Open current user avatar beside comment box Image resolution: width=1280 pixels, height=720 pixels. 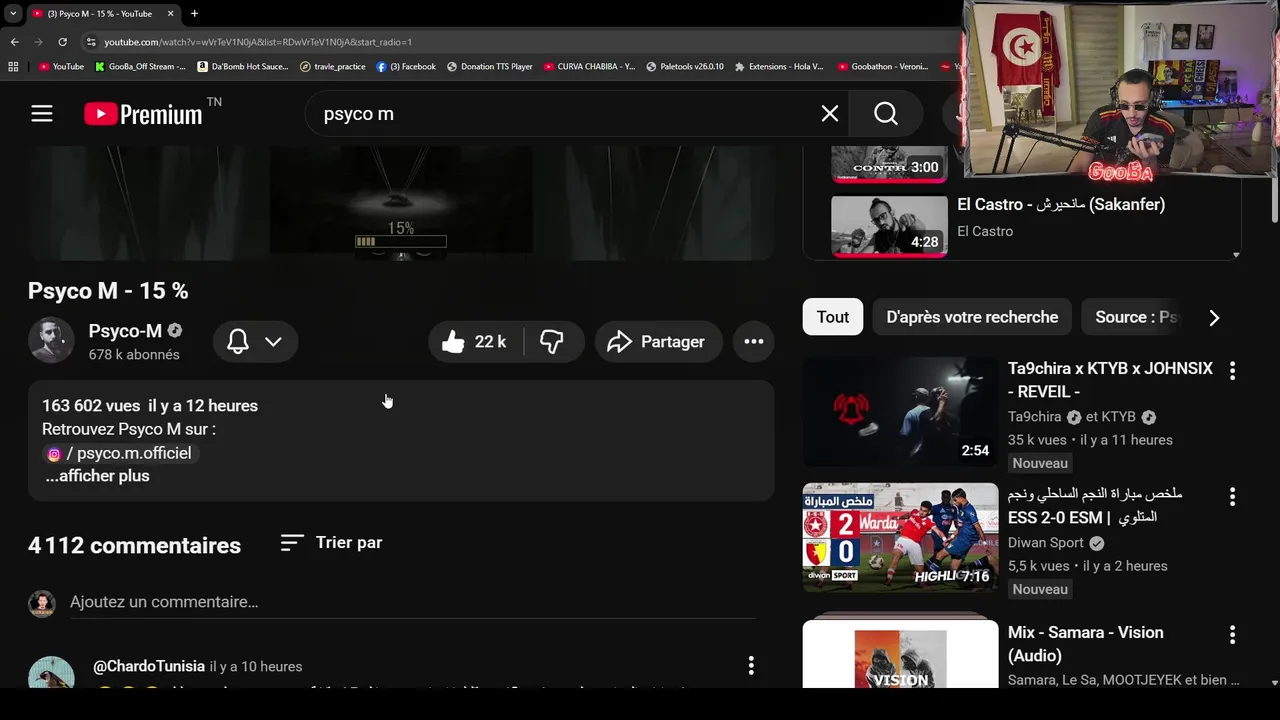pyautogui.click(x=41, y=603)
